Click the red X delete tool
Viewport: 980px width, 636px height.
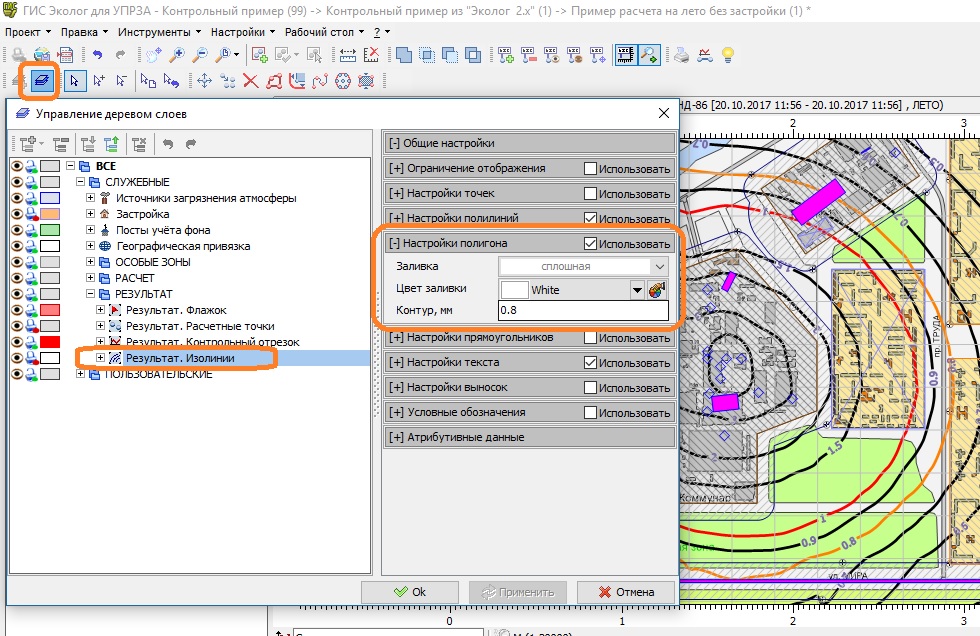click(x=250, y=81)
